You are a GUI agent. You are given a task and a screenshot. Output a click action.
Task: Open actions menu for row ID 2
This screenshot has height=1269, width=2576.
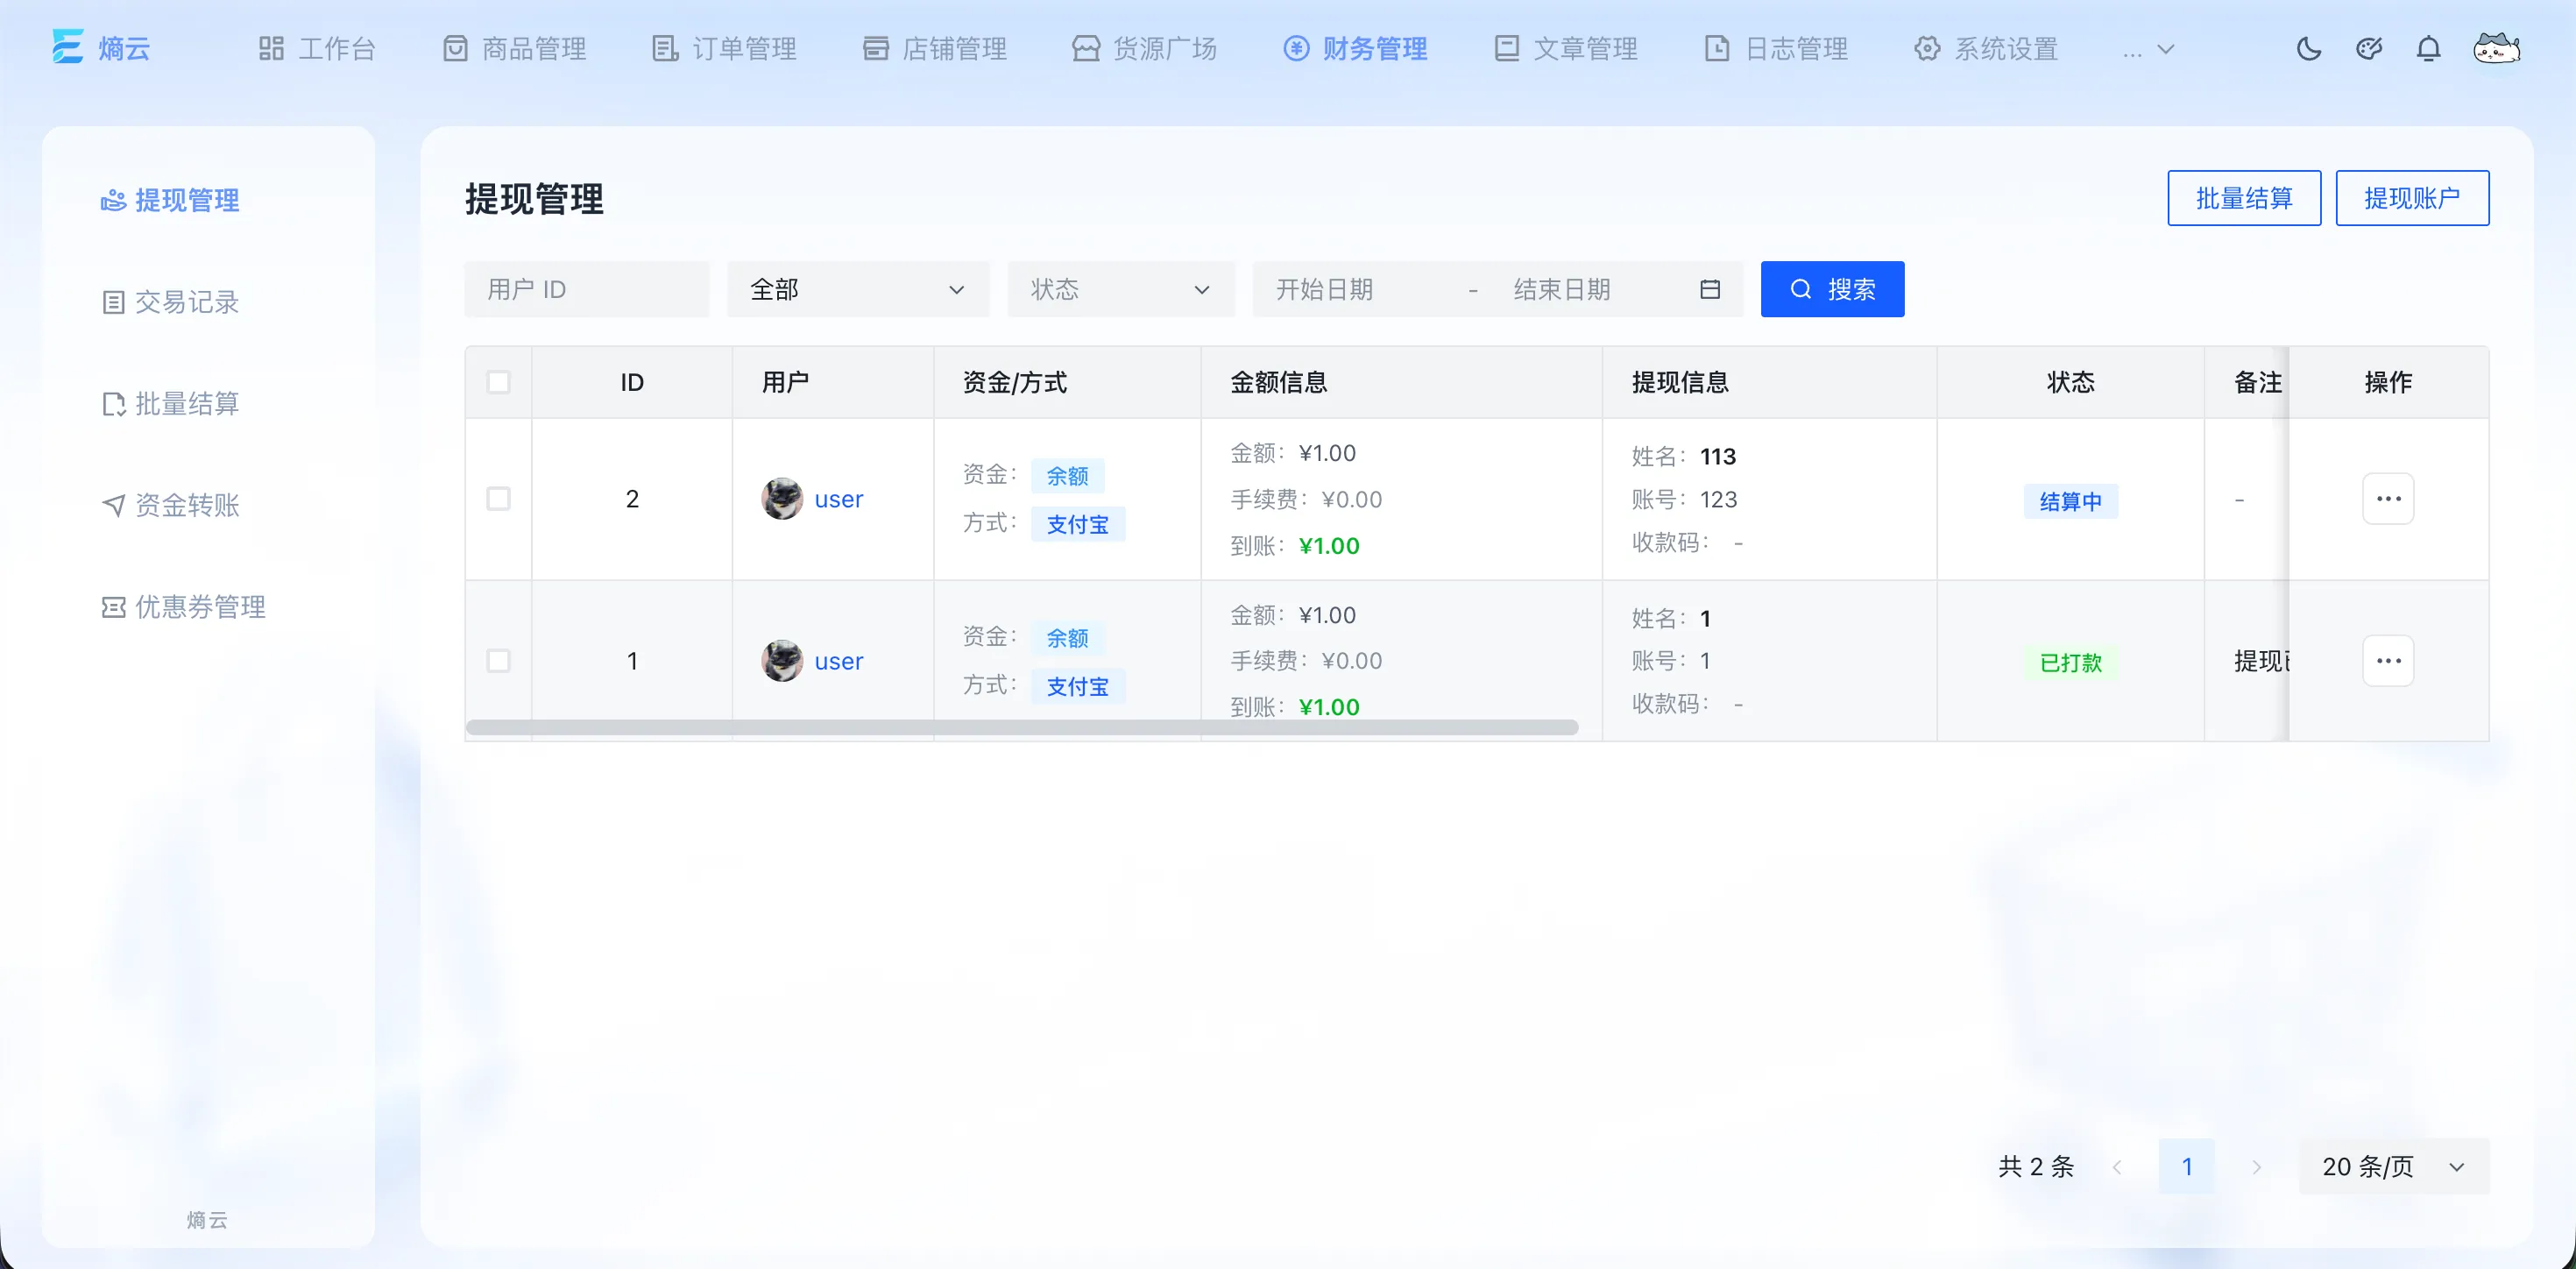[2388, 498]
